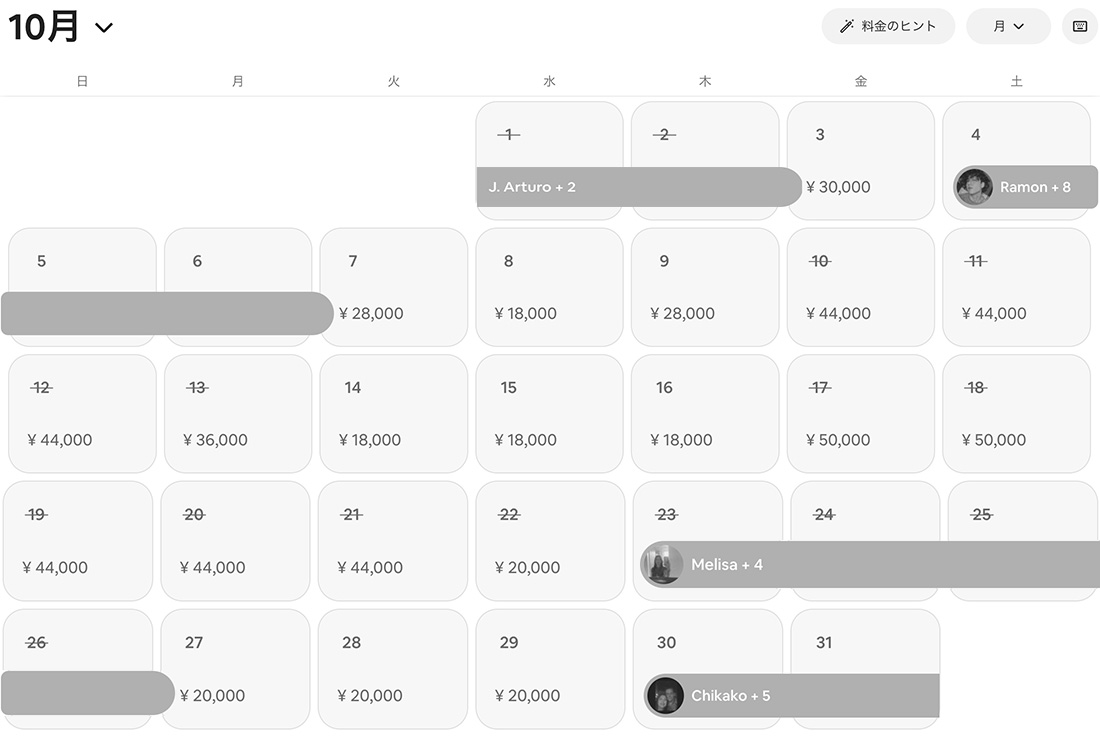This screenshot has height=736, width=1100.
Task: Select October 14 date cell
Action: tap(393, 413)
